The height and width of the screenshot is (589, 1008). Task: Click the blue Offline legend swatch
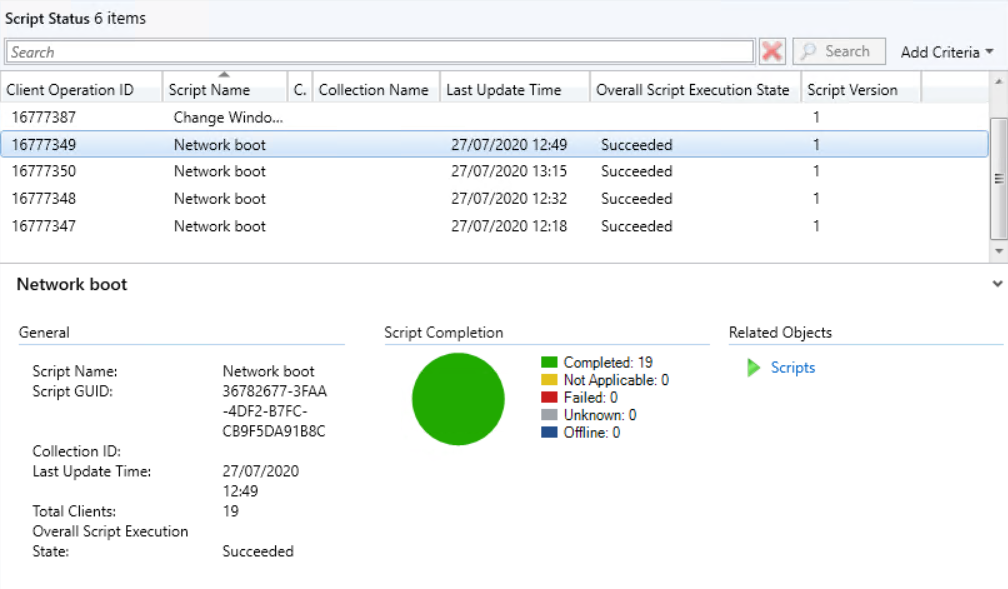(x=549, y=433)
